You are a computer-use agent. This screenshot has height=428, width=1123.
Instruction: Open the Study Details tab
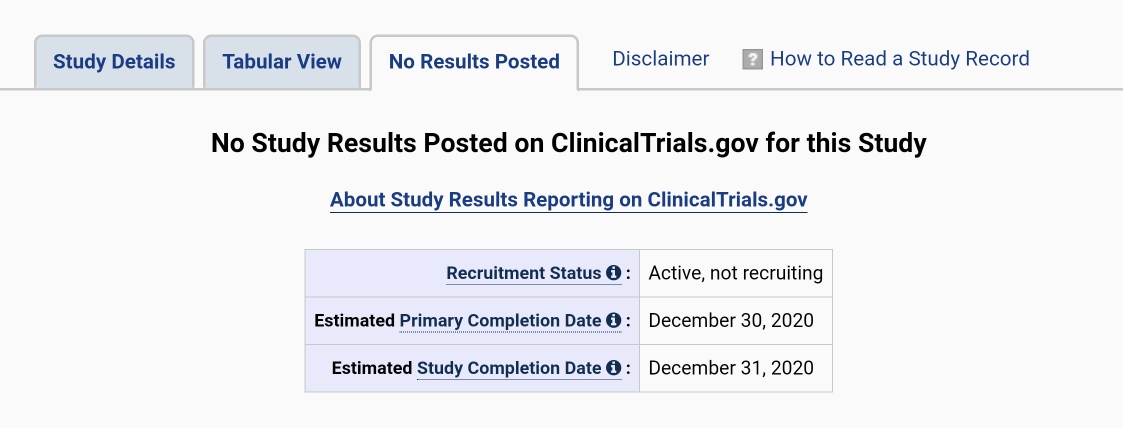(x=114, y=62)
